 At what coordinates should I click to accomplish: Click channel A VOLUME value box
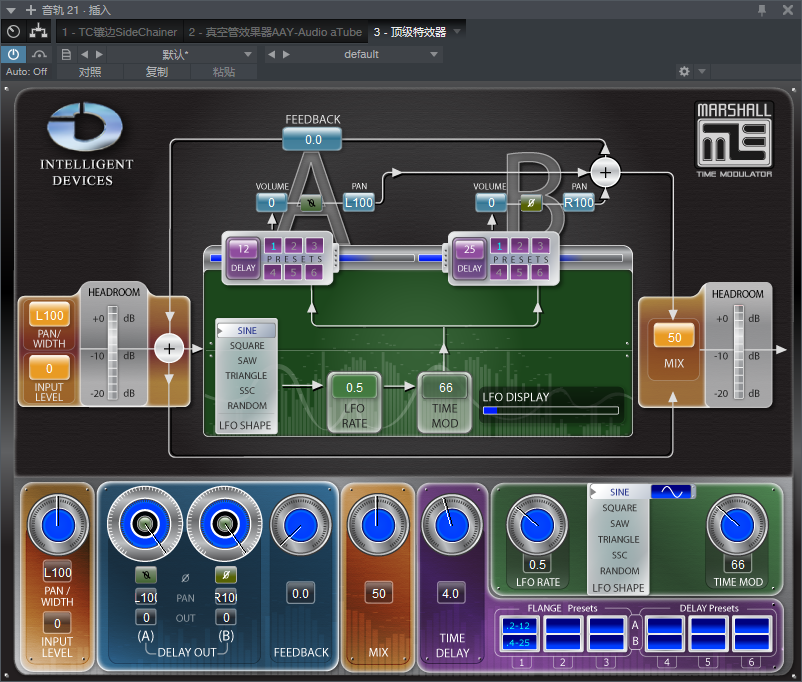(x=272, y=203)
